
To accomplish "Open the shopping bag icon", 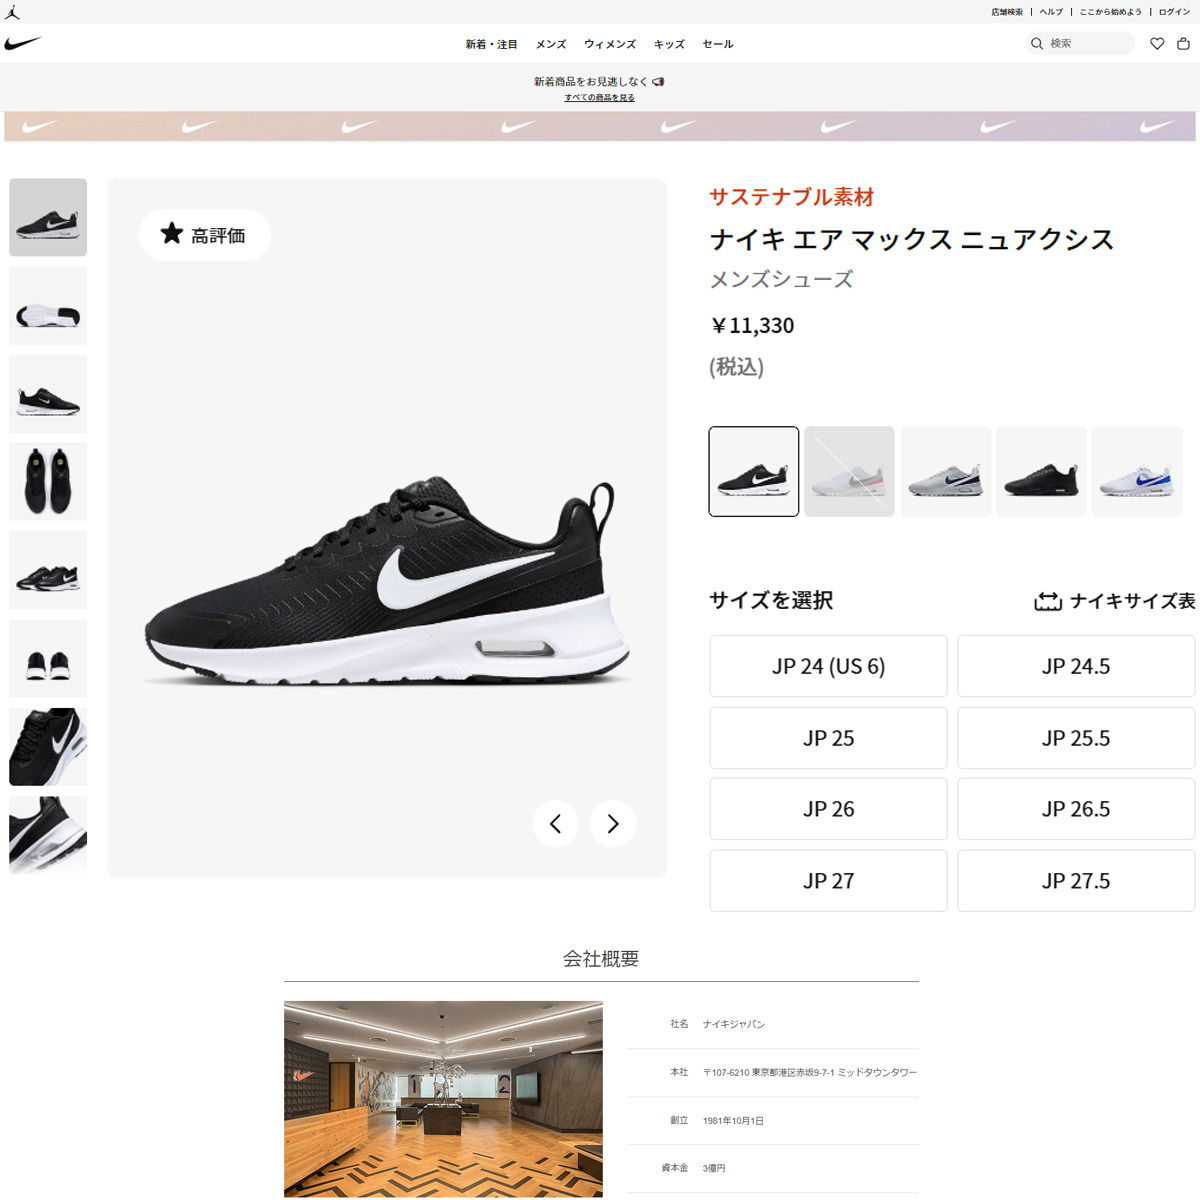I will click(1183, 44).
